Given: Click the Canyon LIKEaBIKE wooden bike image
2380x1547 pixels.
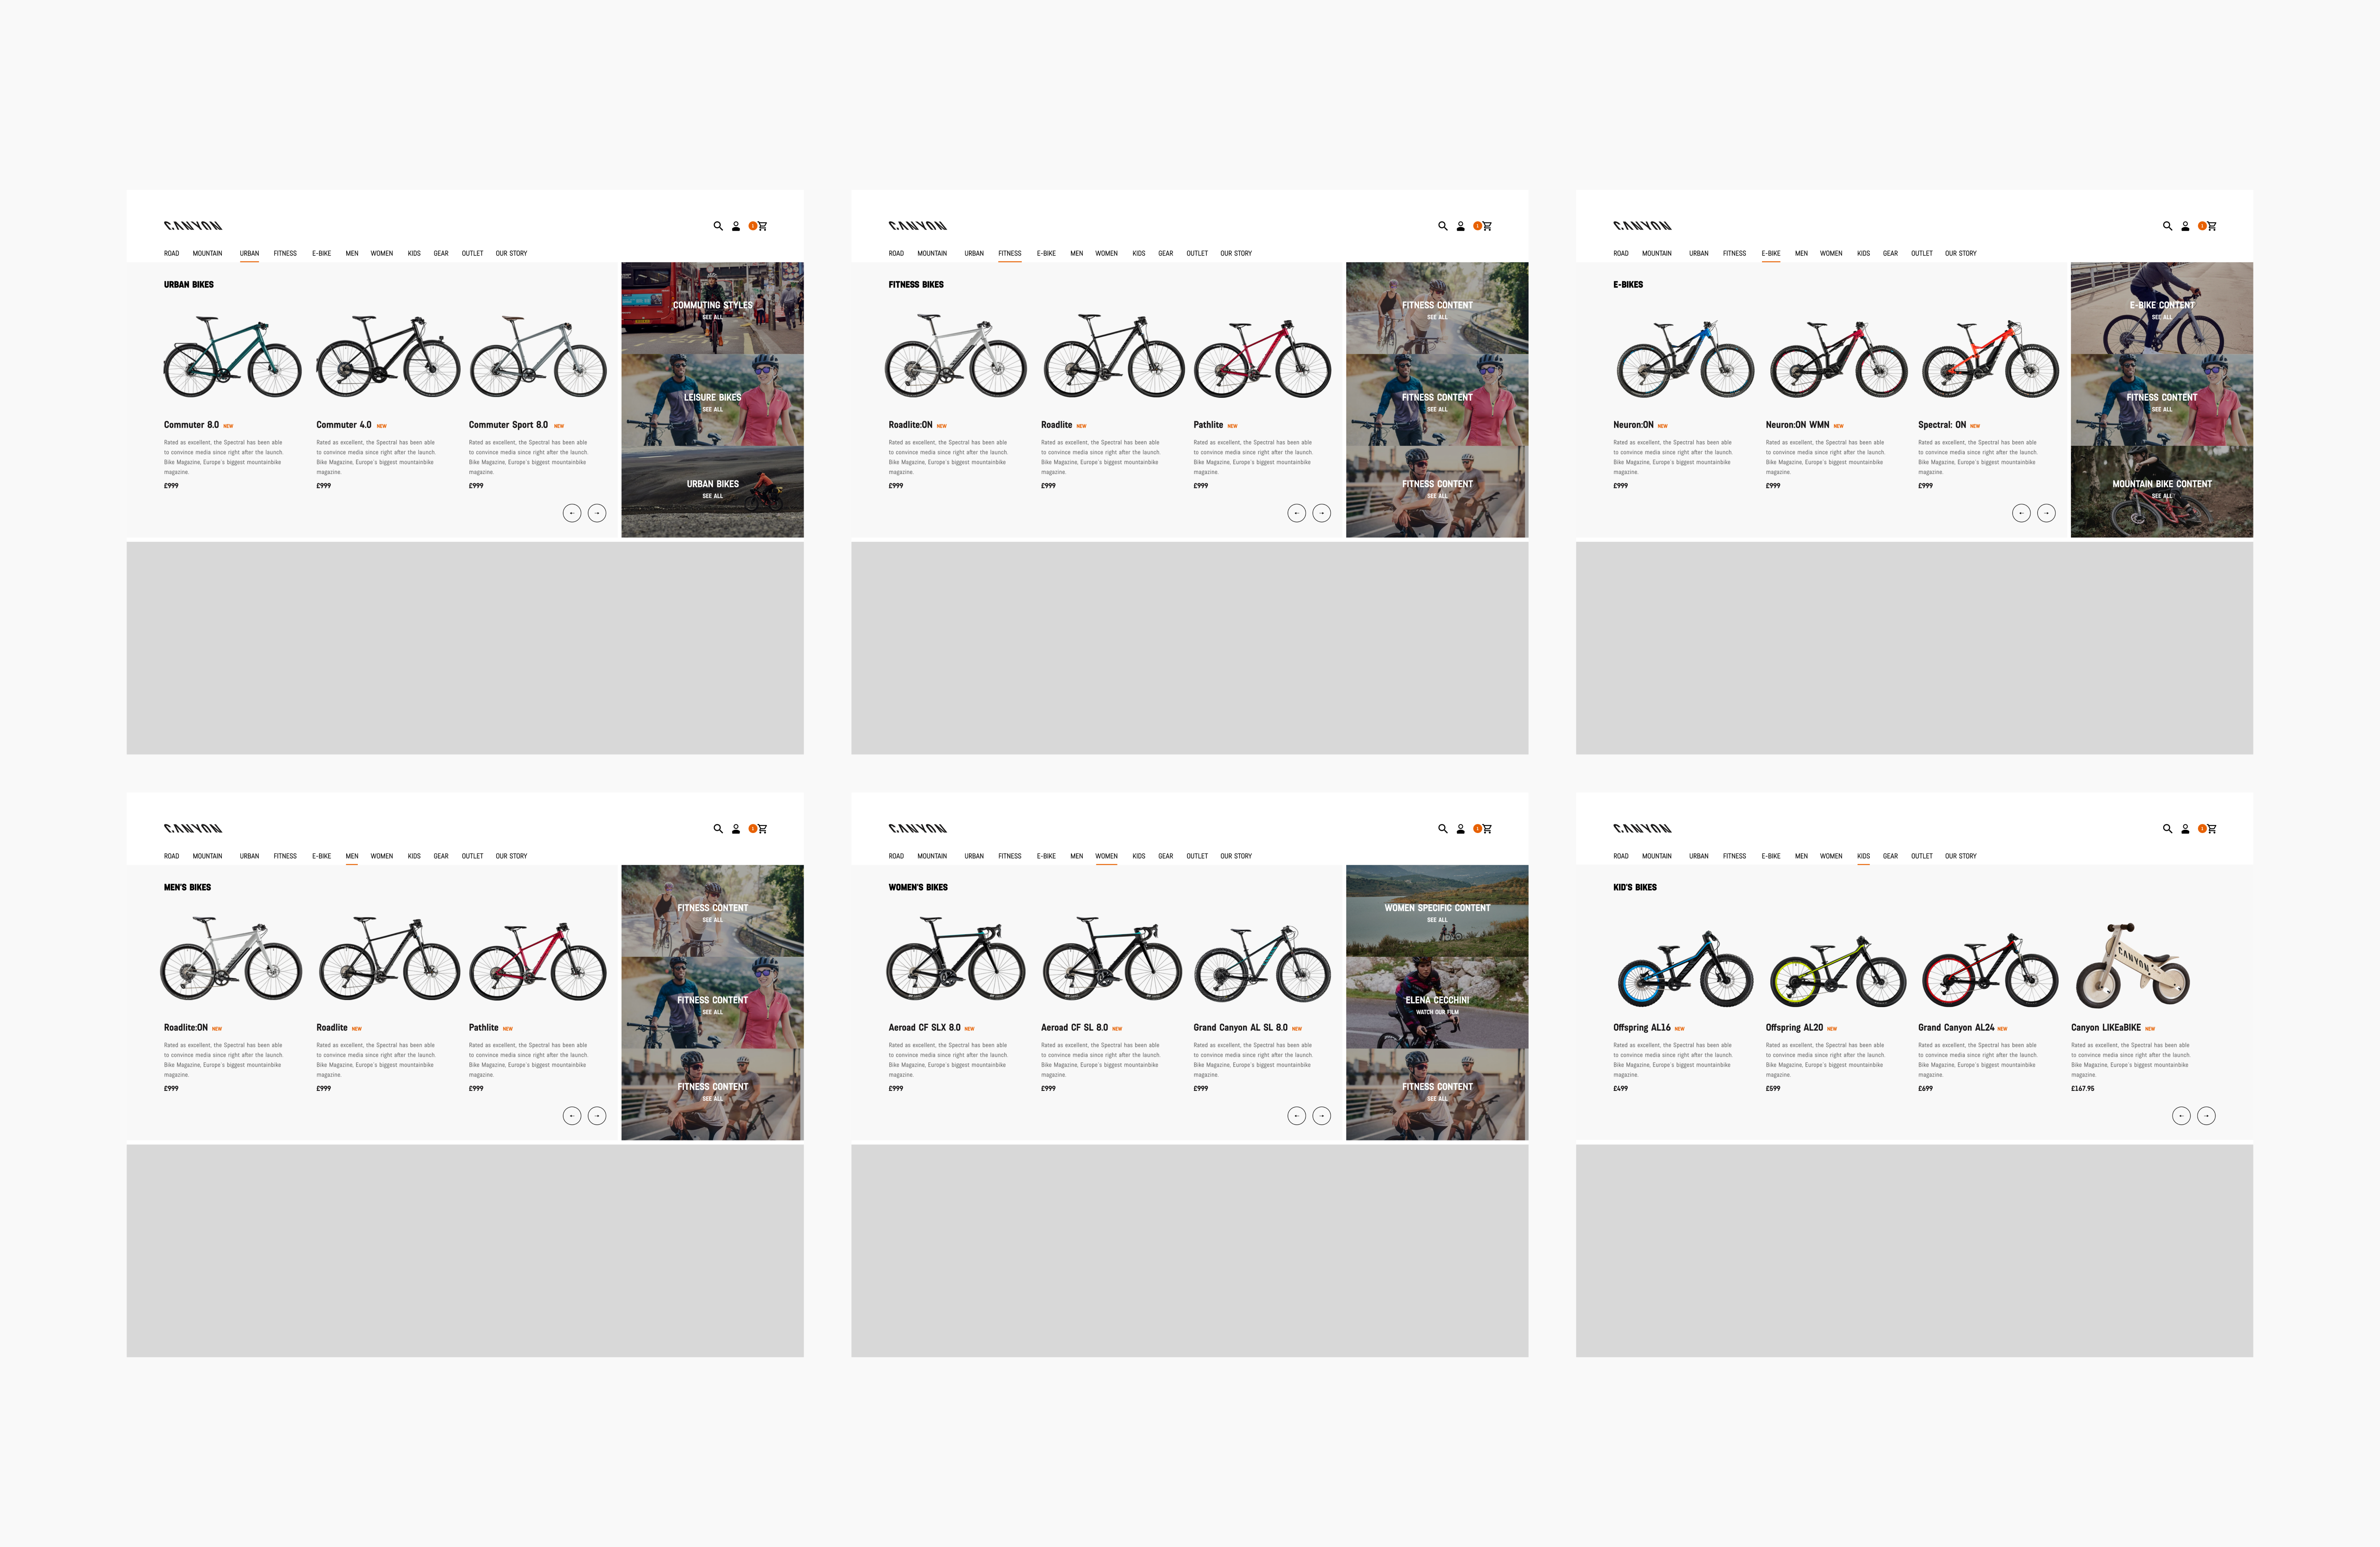Looking at the screenshot, I should point(2133,966).
